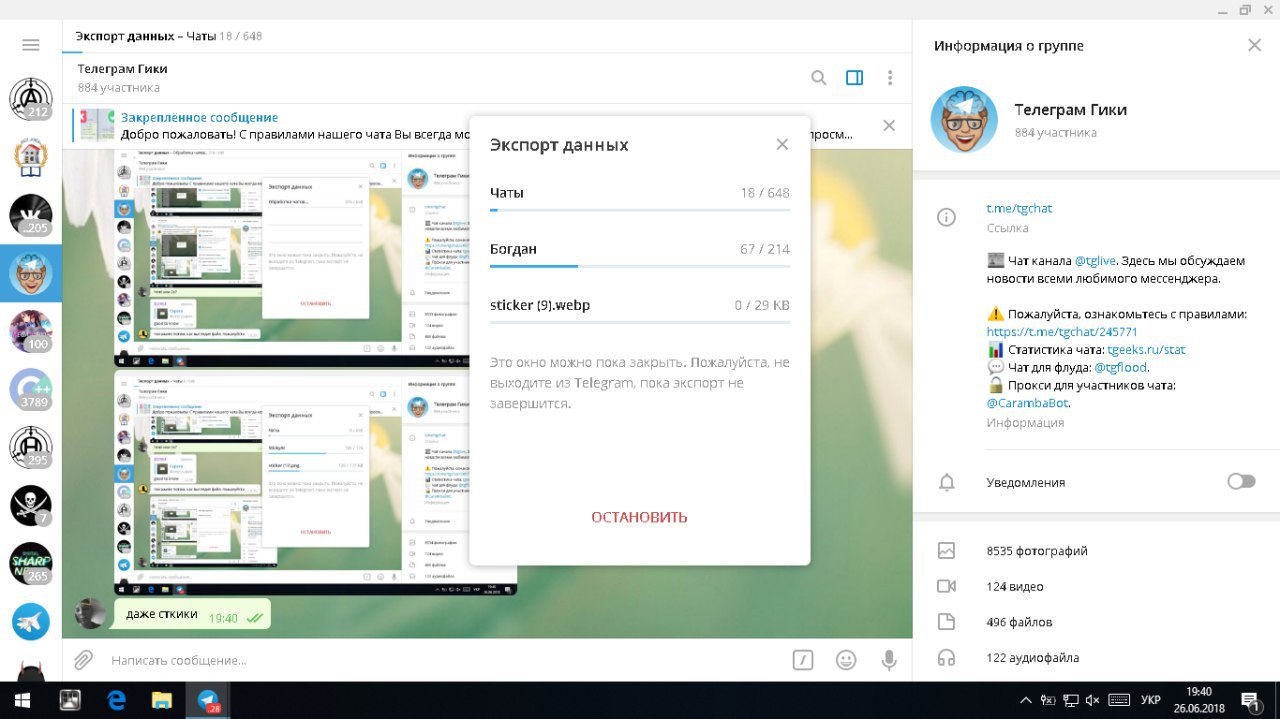The image size is (1280, 719).
Task: Click the sender avatar beside даже сткики
Action: pos(91,614)
